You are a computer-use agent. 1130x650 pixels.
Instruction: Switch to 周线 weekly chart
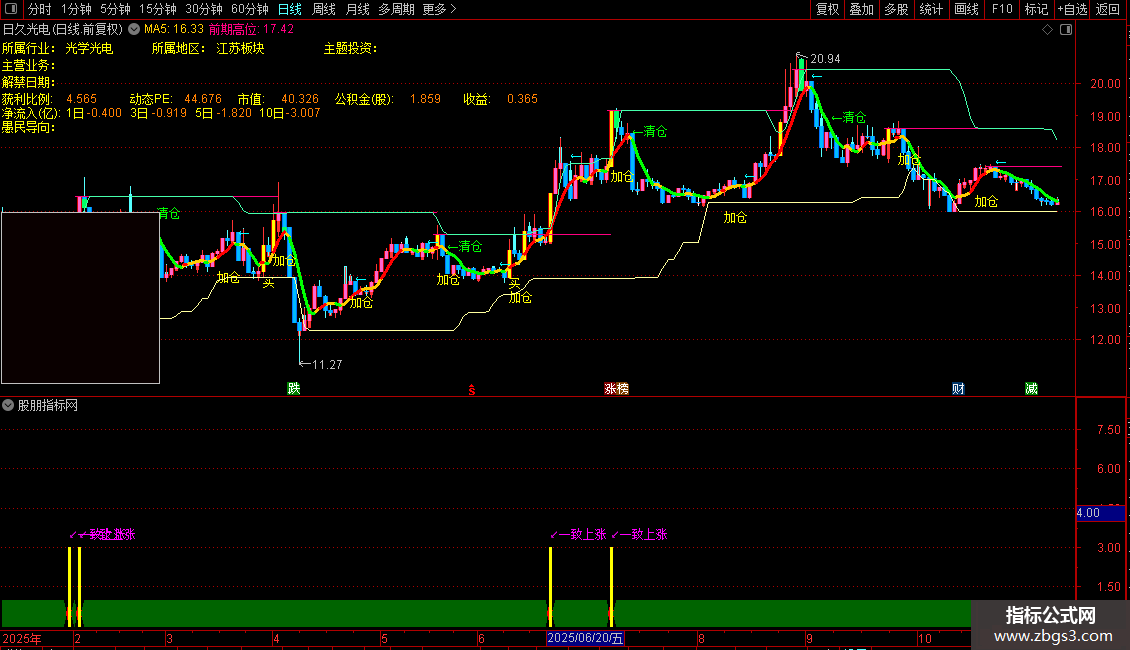pyautogui.click(x=324, y=9)
